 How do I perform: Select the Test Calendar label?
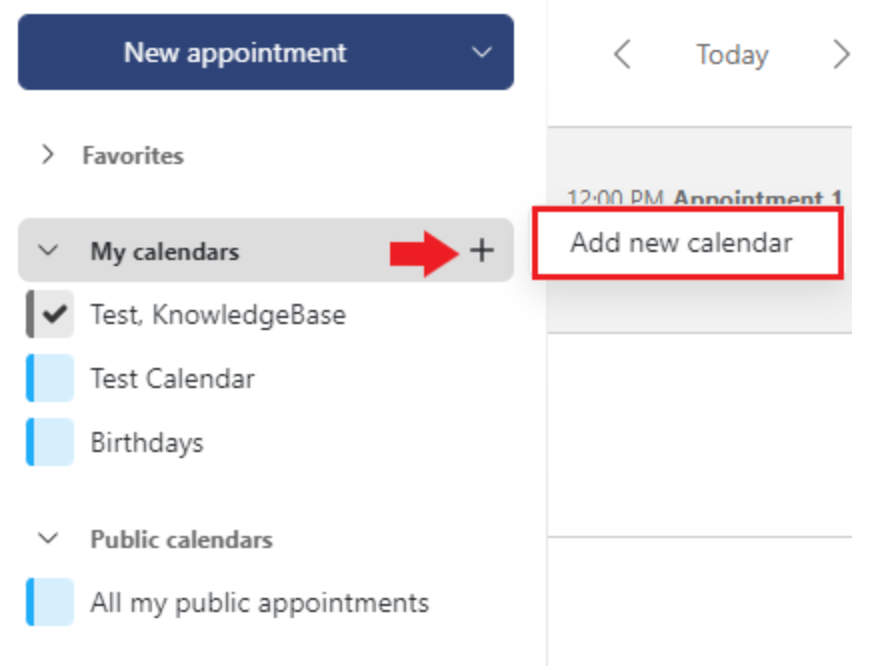click(x=172, y=379)
